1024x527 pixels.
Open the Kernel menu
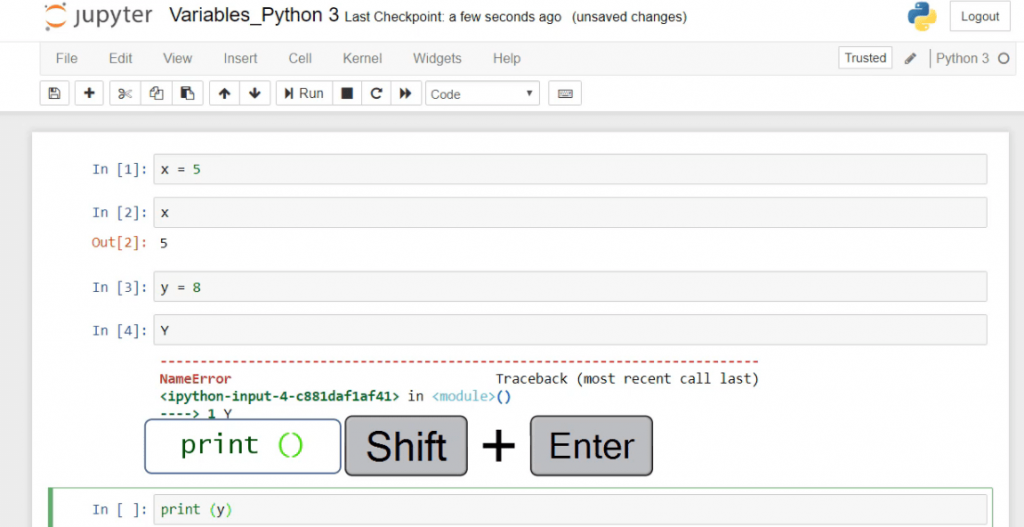coord(362,58)
